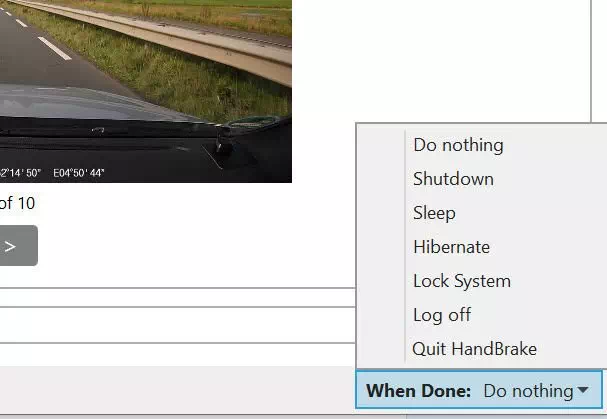Screen dimensions: 607x419
Task: Select 'Do nothing' from When Done menu
Action: [482, 145]
